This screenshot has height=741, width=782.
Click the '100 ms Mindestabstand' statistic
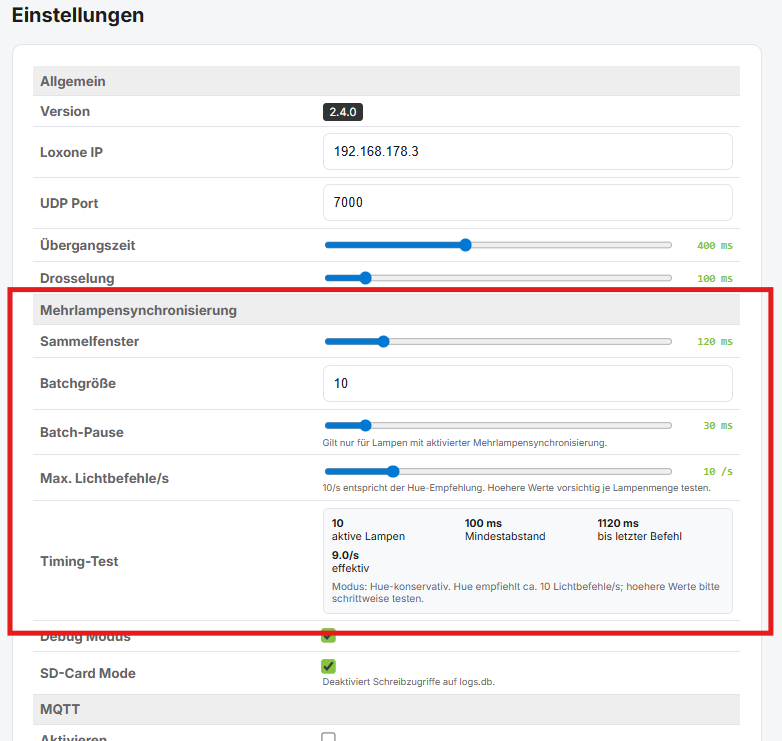pyautogui.click(x=505, y=530)
